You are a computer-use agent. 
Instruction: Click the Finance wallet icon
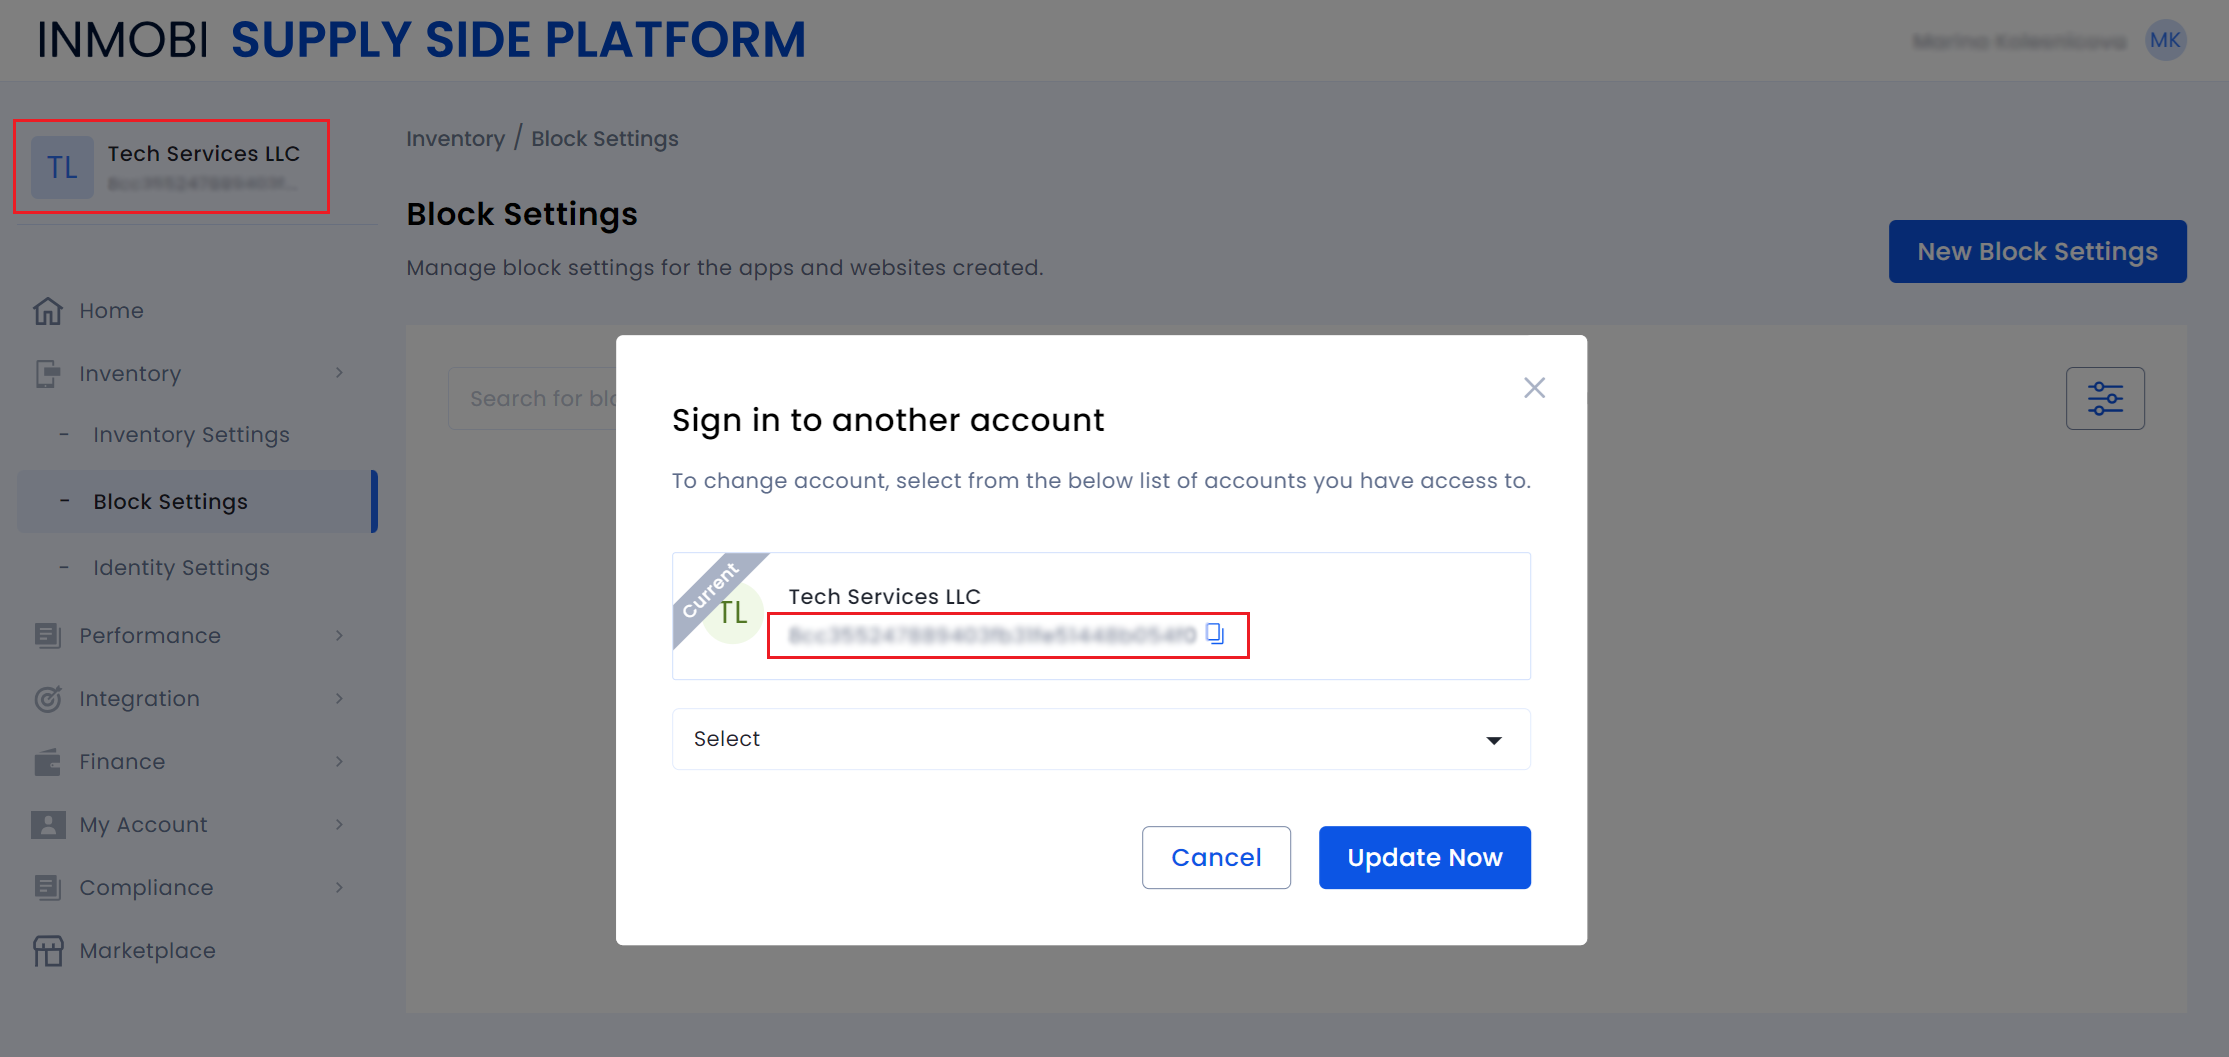click(x=48, y=762)
